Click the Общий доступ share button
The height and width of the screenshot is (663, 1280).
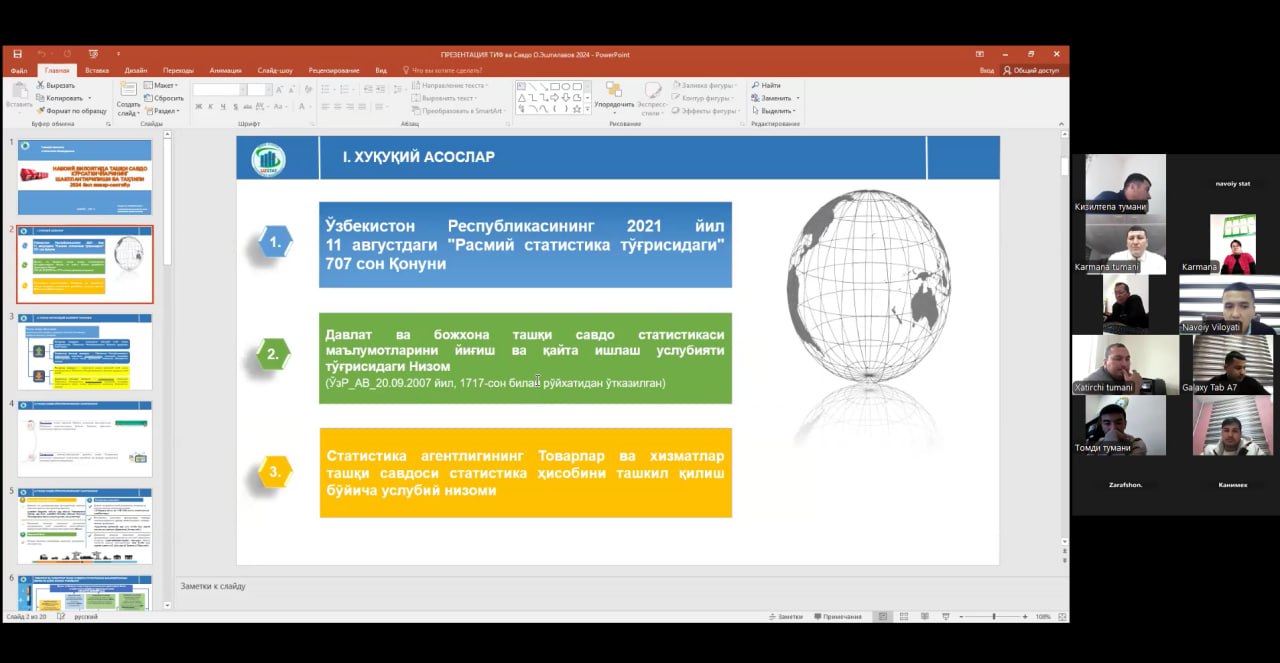tap(1031, 71)
